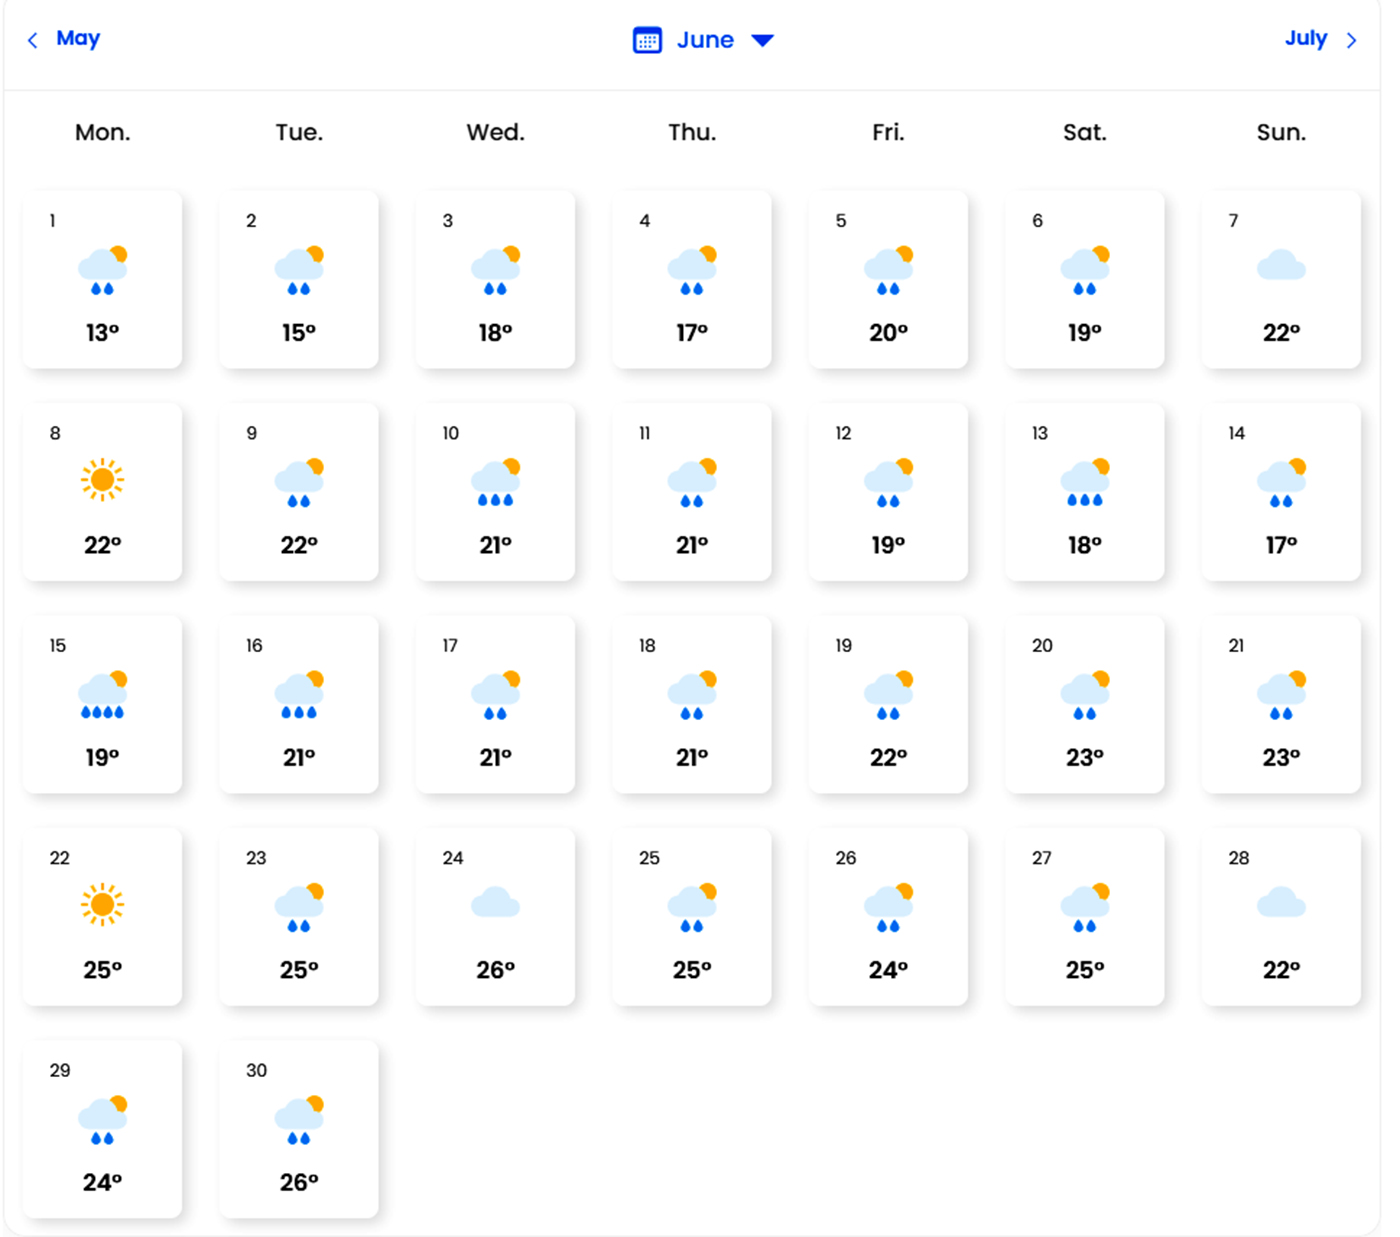Open the June 30 forecast card

[299, 1129]
